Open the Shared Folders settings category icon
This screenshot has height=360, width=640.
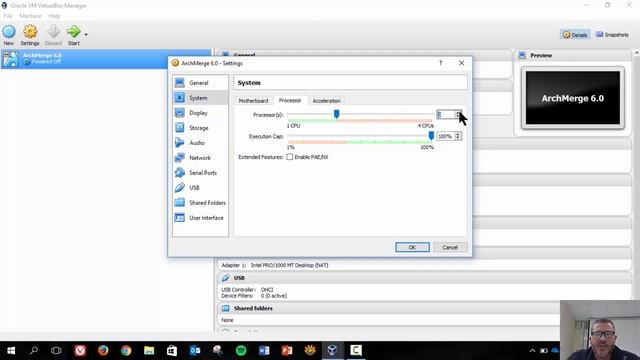[x=180, y=202]
